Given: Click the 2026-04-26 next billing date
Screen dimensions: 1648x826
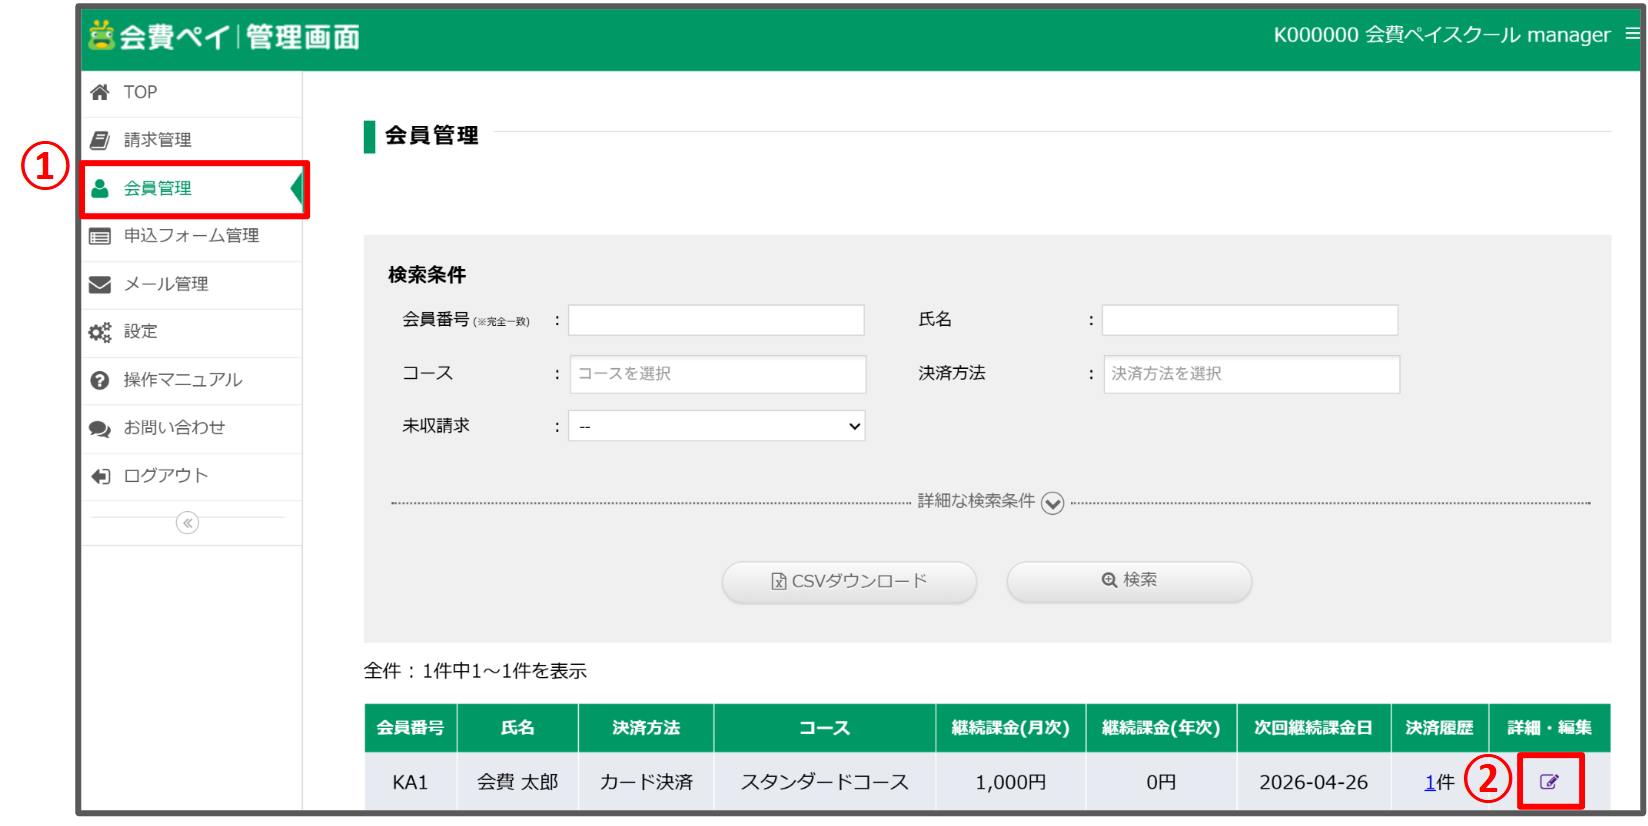Looking at the screenshot, I should 1314,783.
